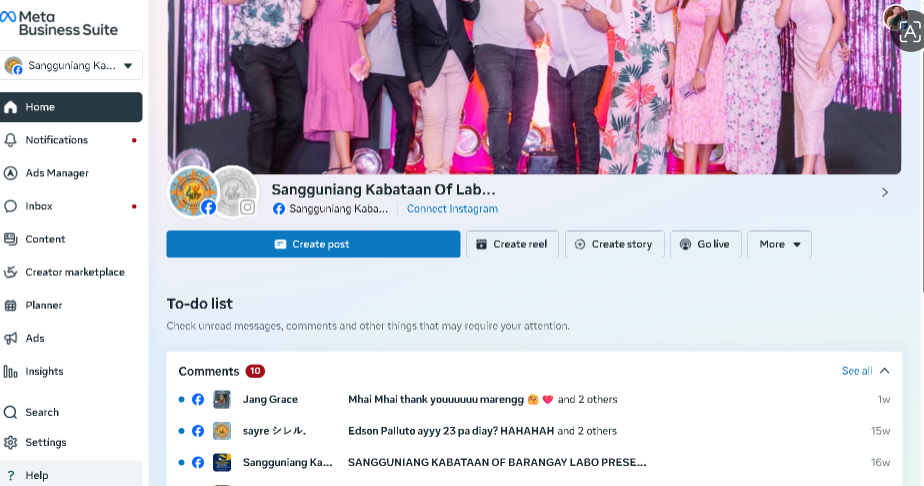Click the Inbox chat bubble icon
924x486 pixels.
click(x=11, y=206)
